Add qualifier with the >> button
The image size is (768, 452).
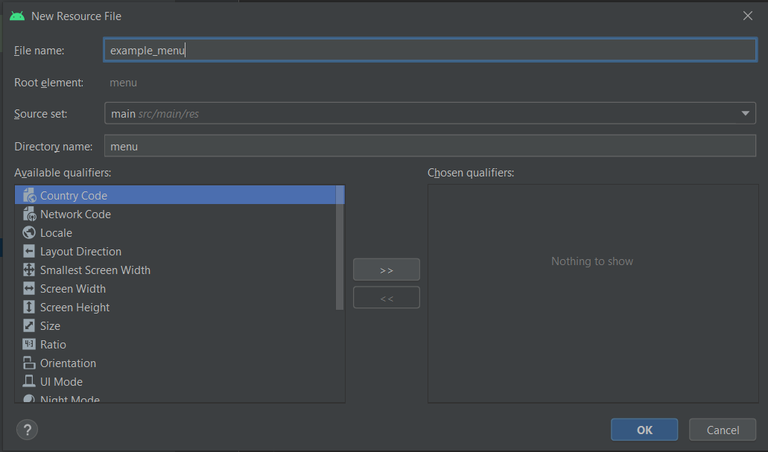click(x=386, y=270)
